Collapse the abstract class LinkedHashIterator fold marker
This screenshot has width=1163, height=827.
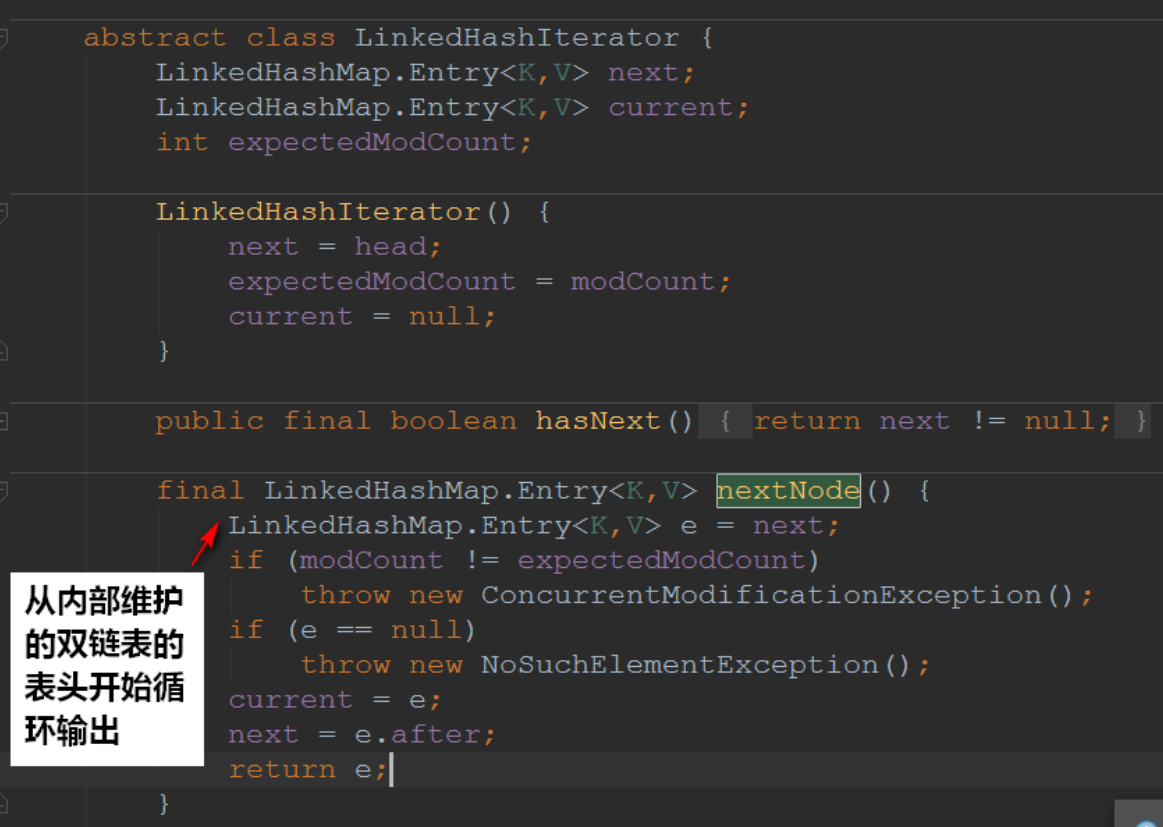point(2,38)
